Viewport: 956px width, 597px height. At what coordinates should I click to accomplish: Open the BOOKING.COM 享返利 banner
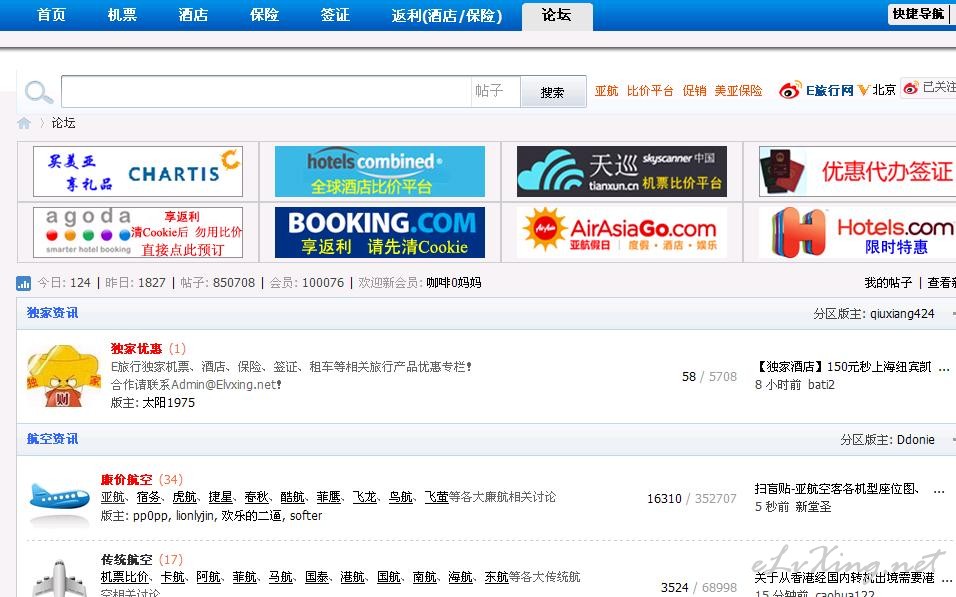tap(380, 232)
